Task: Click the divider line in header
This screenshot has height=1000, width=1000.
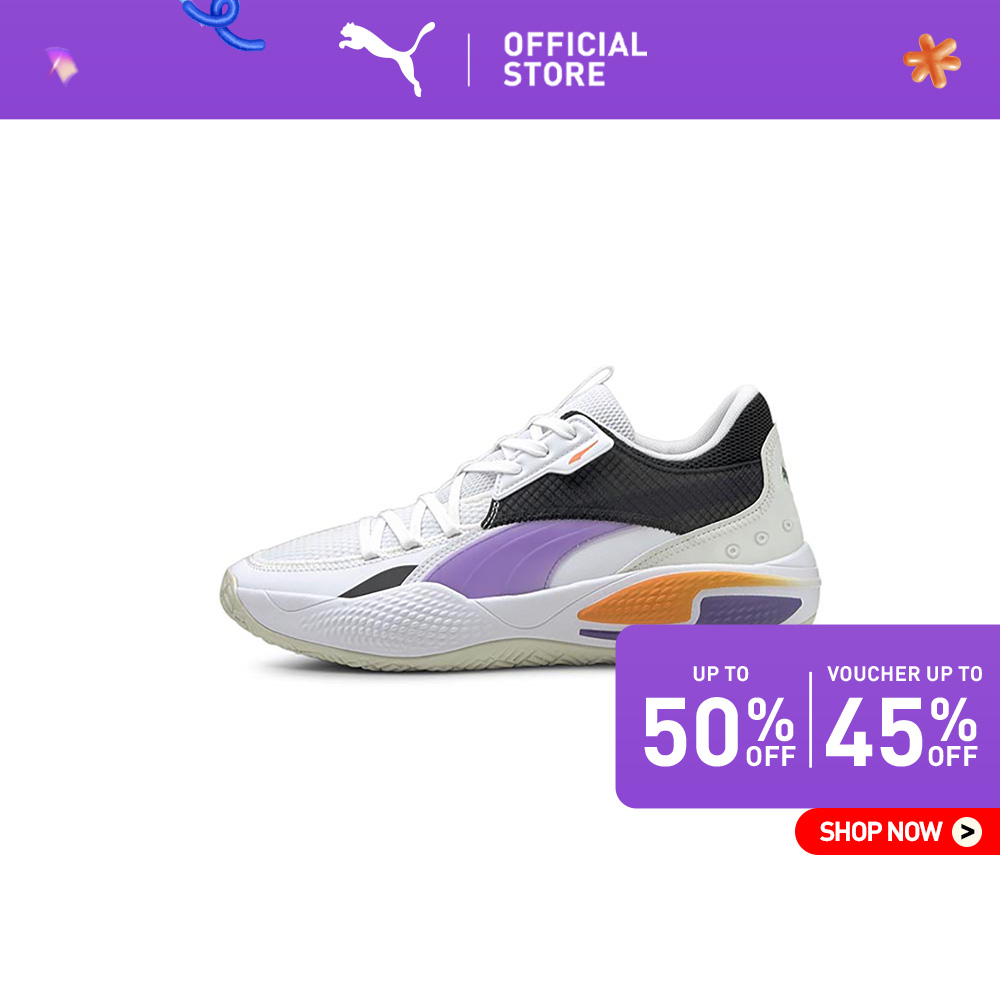Action: (x=469, y=60)
